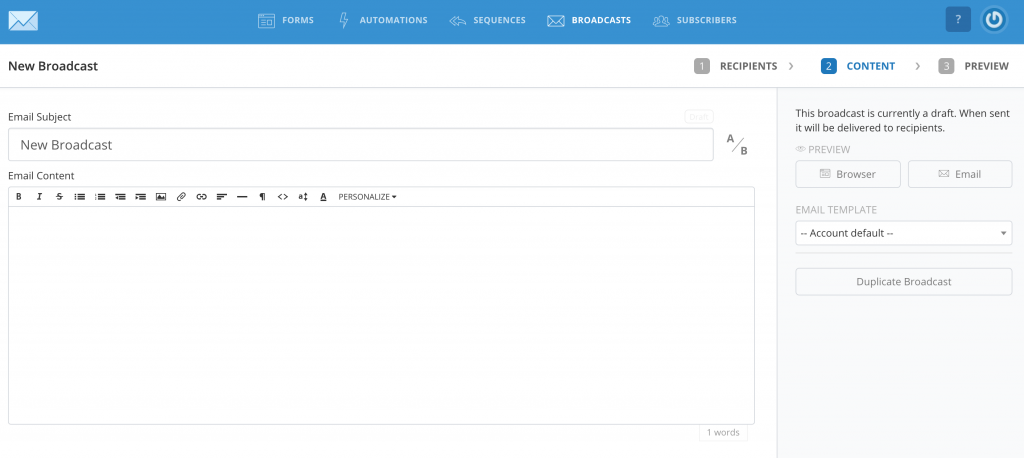Click the '1 words' counter
This screenshot has width=1024, height=458.
coord(723,433)
